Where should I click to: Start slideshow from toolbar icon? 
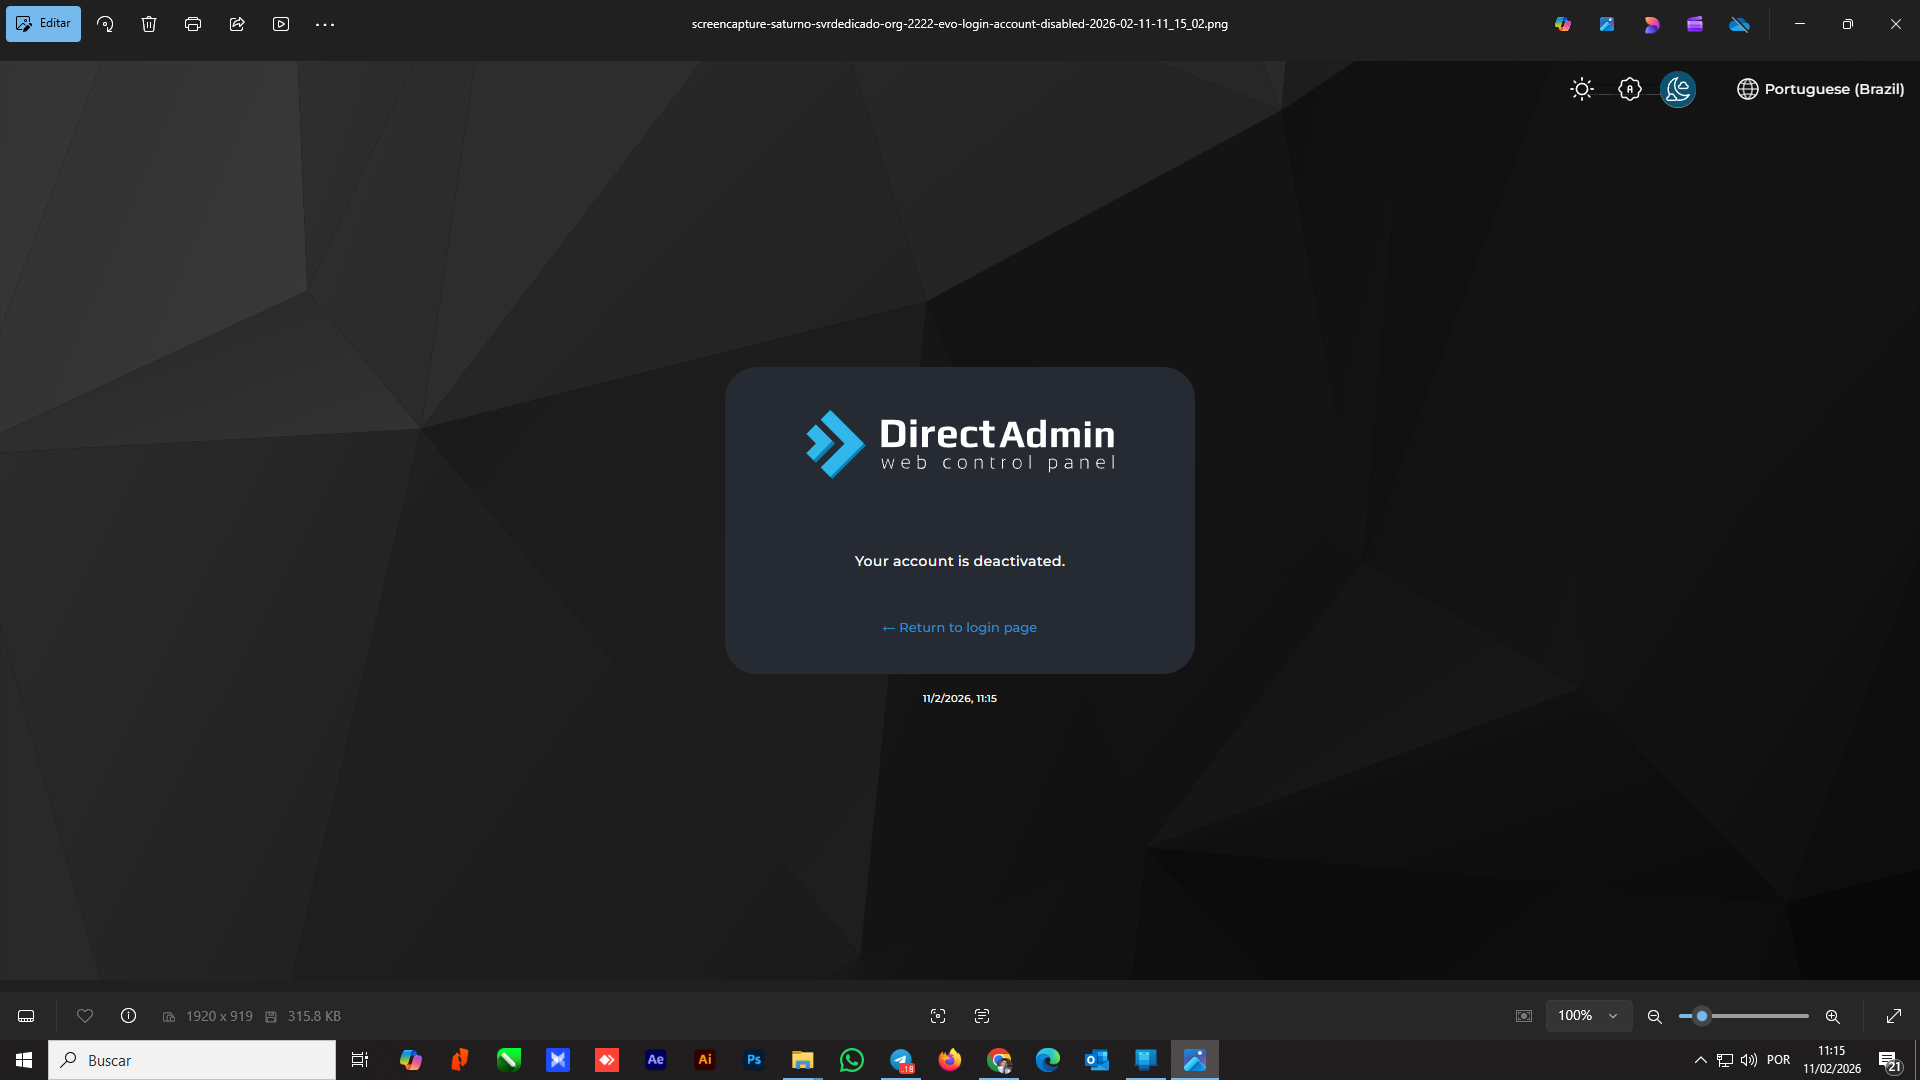click(x=281, y=24)
